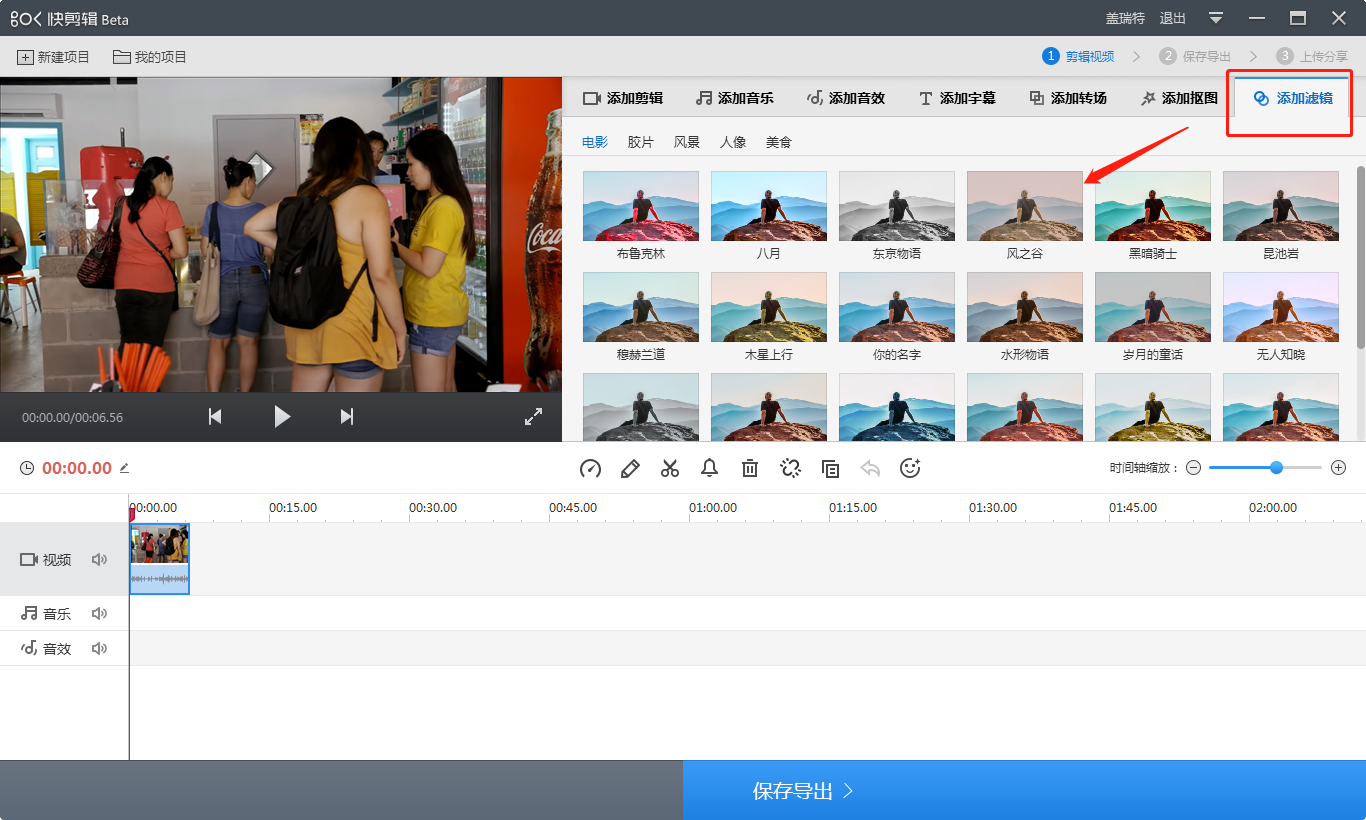Click the dashed-circle loop icon in timeline toolbar
The image size is (1366, 820).
[790, 468]
